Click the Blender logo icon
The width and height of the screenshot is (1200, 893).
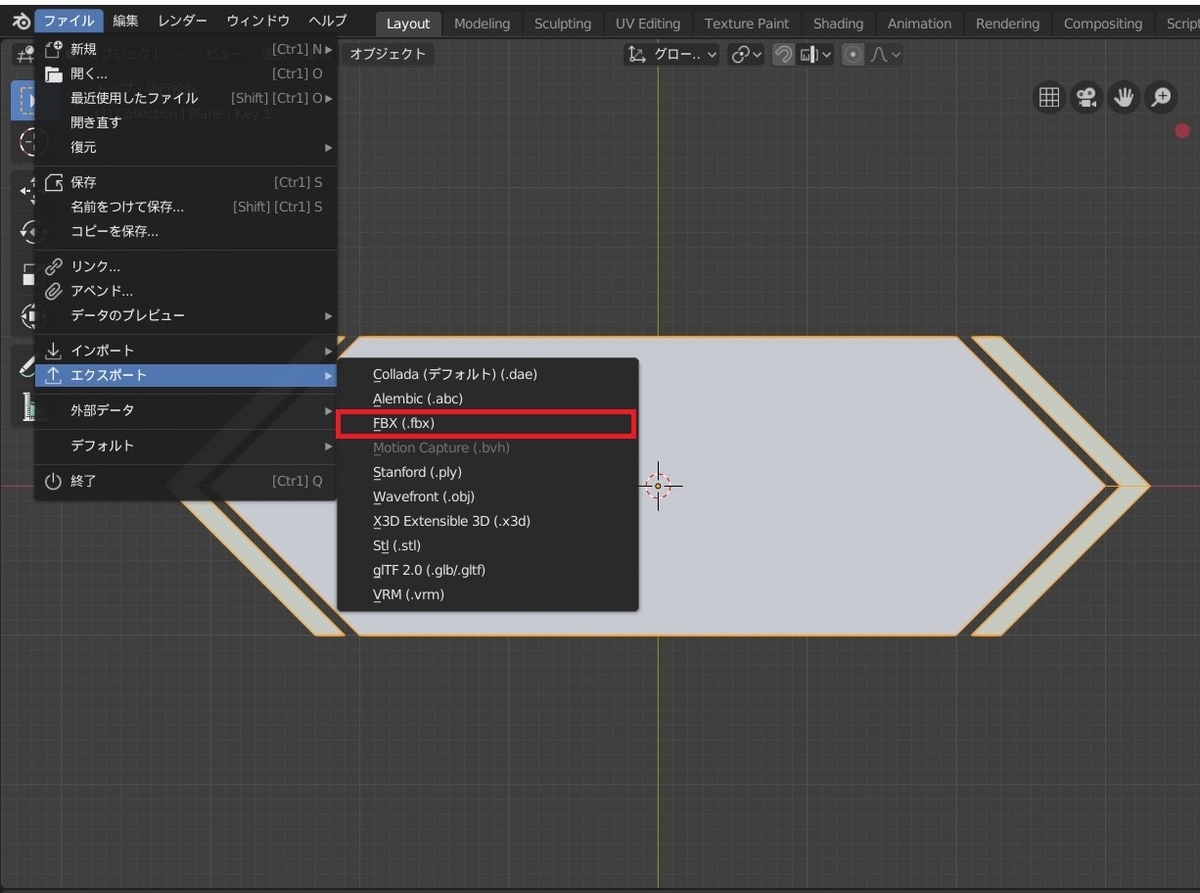[20, 22]
